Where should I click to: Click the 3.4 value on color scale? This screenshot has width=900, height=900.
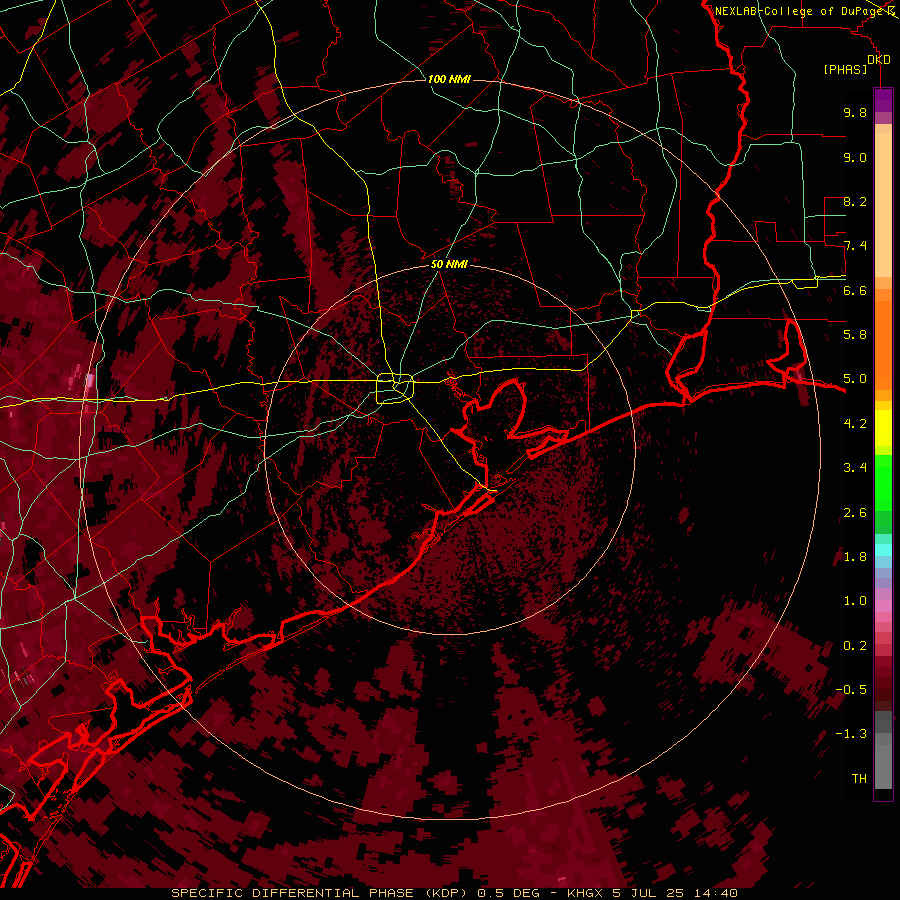(855, 468)
